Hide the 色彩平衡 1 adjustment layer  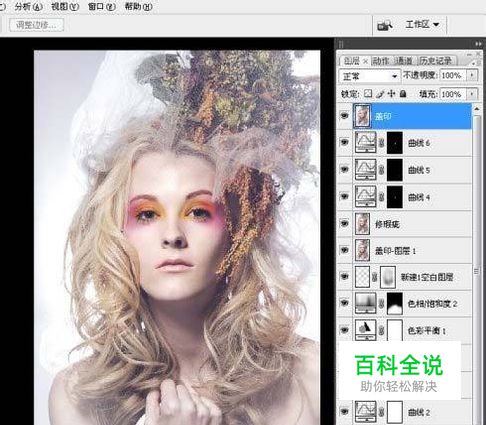click(344, 330)
